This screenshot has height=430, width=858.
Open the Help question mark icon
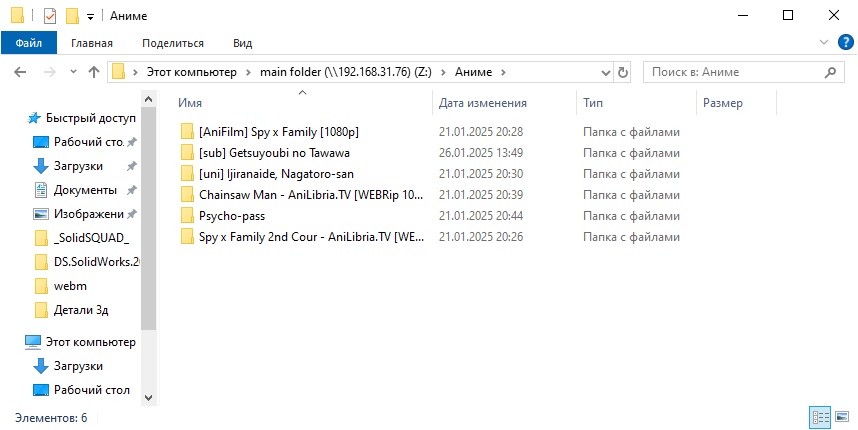click(845, 43)
